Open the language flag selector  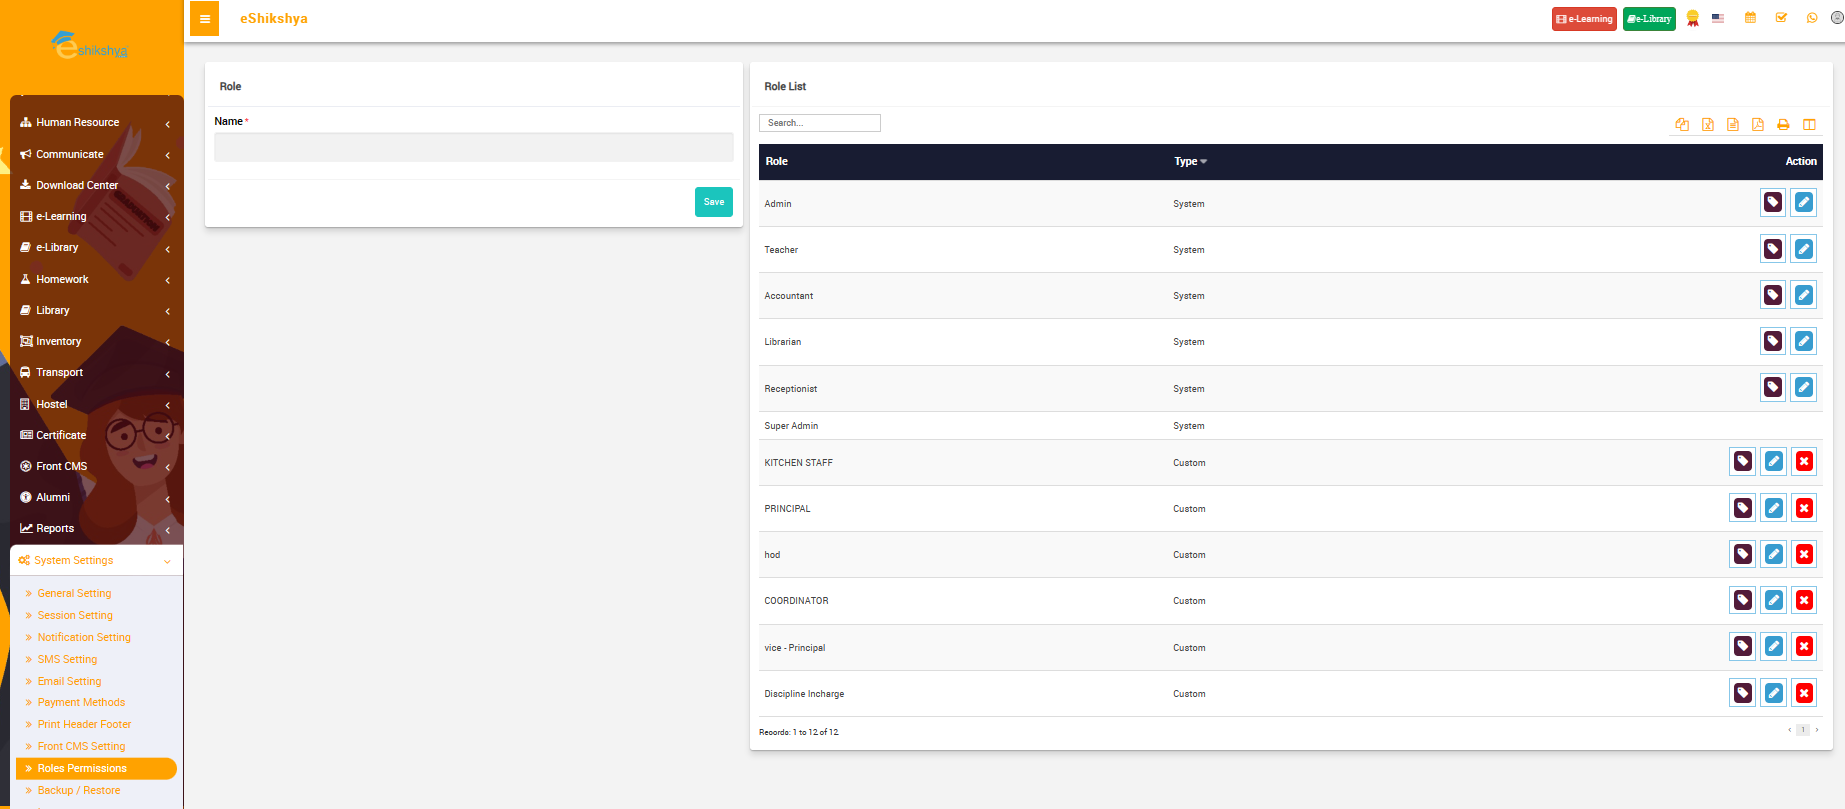tap(1718, 18)
